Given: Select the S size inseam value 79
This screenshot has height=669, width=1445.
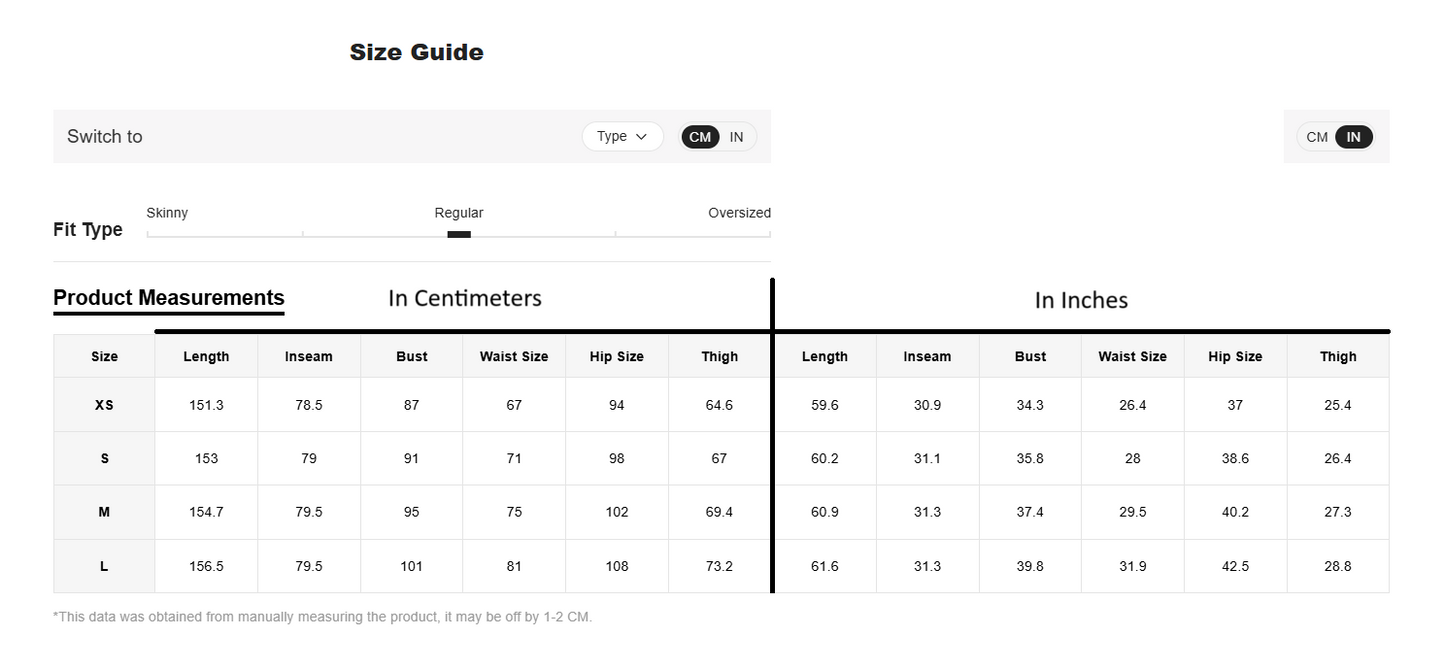Looking at the screenshot, I should coord(308,458).
